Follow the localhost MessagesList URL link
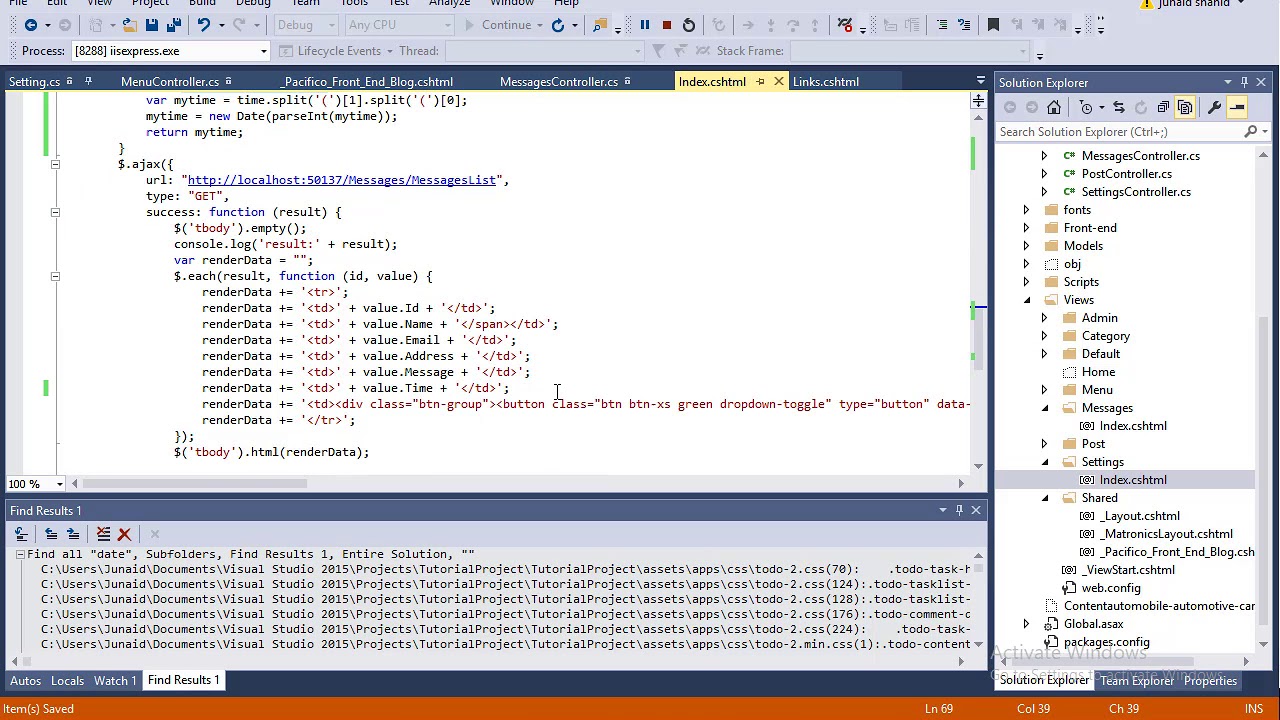 tap(342, 180)
